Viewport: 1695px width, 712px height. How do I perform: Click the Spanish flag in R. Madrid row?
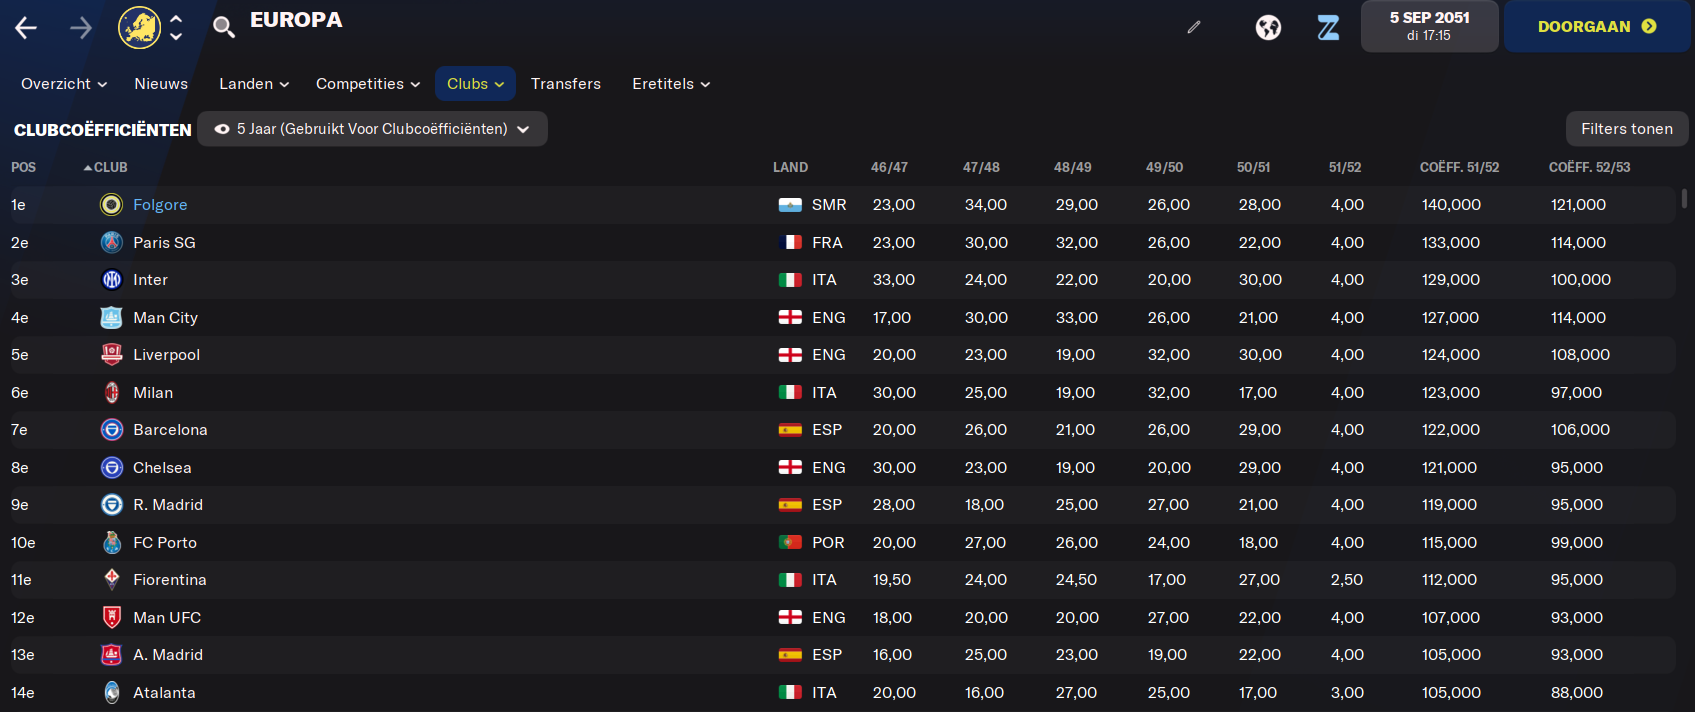pyautogui.click(x=790, y=505)
